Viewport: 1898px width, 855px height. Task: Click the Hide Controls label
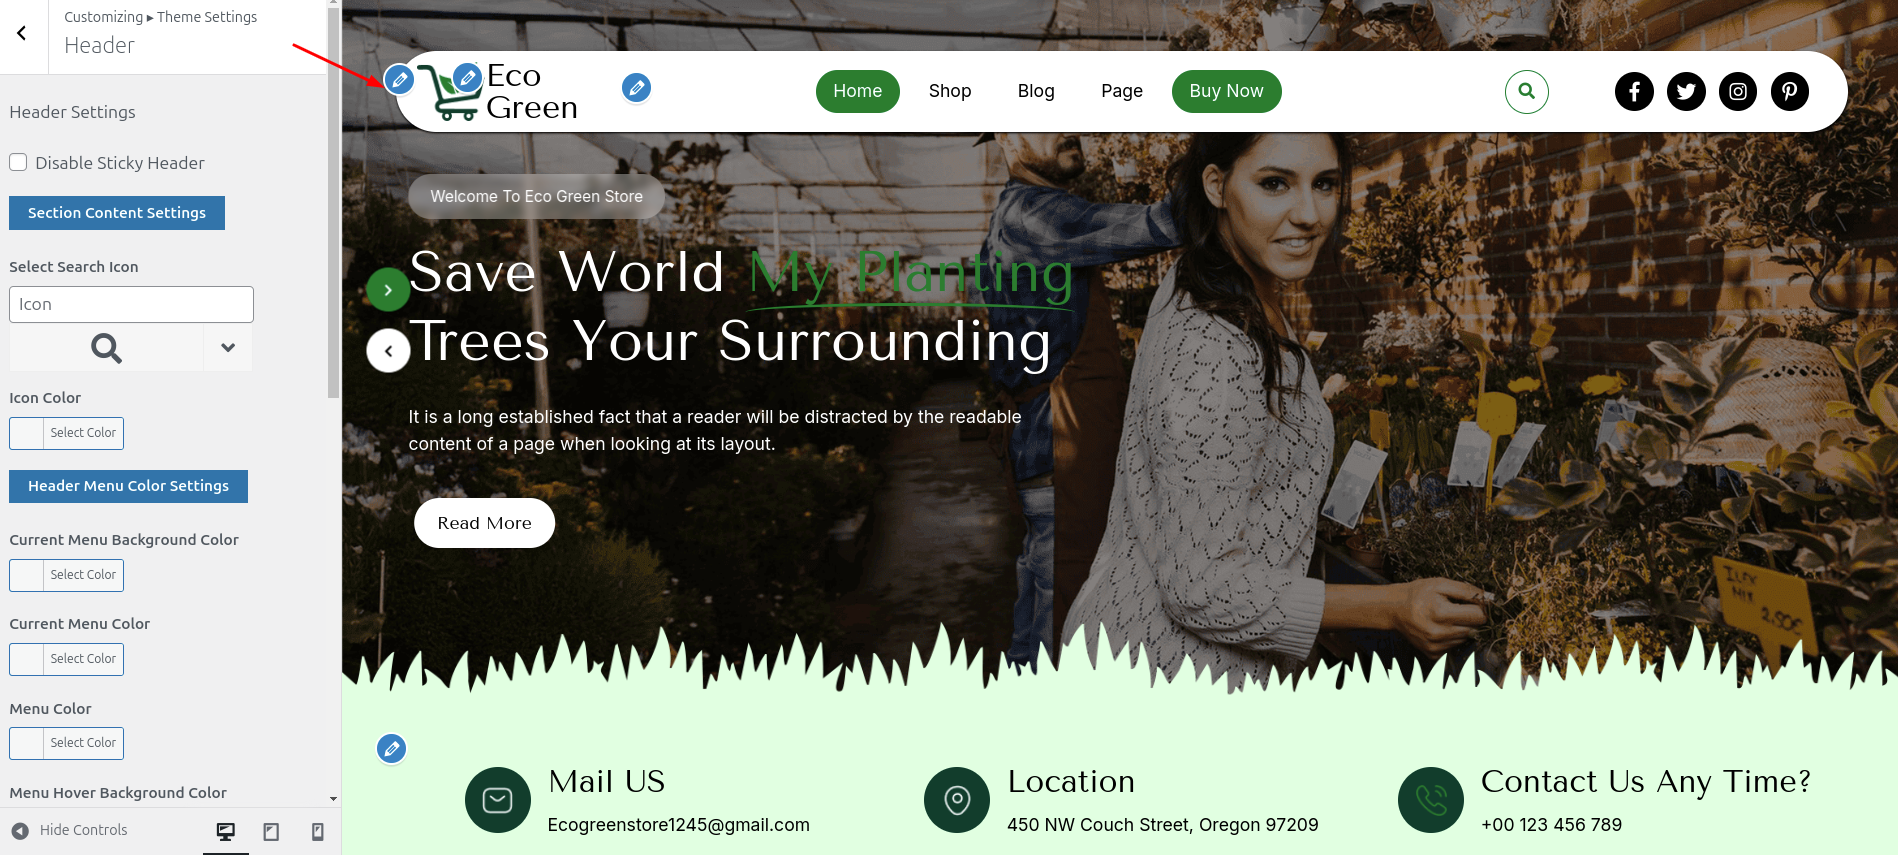point(84,830)
